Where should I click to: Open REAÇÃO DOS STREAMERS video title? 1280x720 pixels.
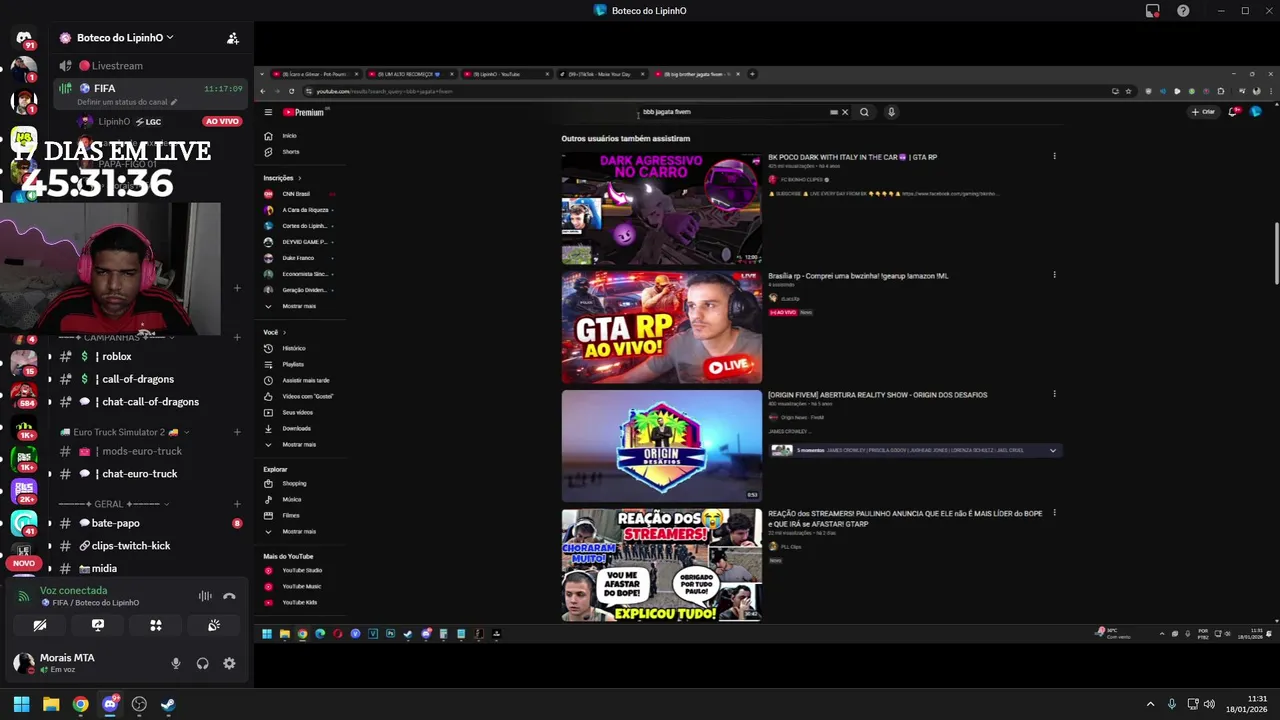point(905,518)
